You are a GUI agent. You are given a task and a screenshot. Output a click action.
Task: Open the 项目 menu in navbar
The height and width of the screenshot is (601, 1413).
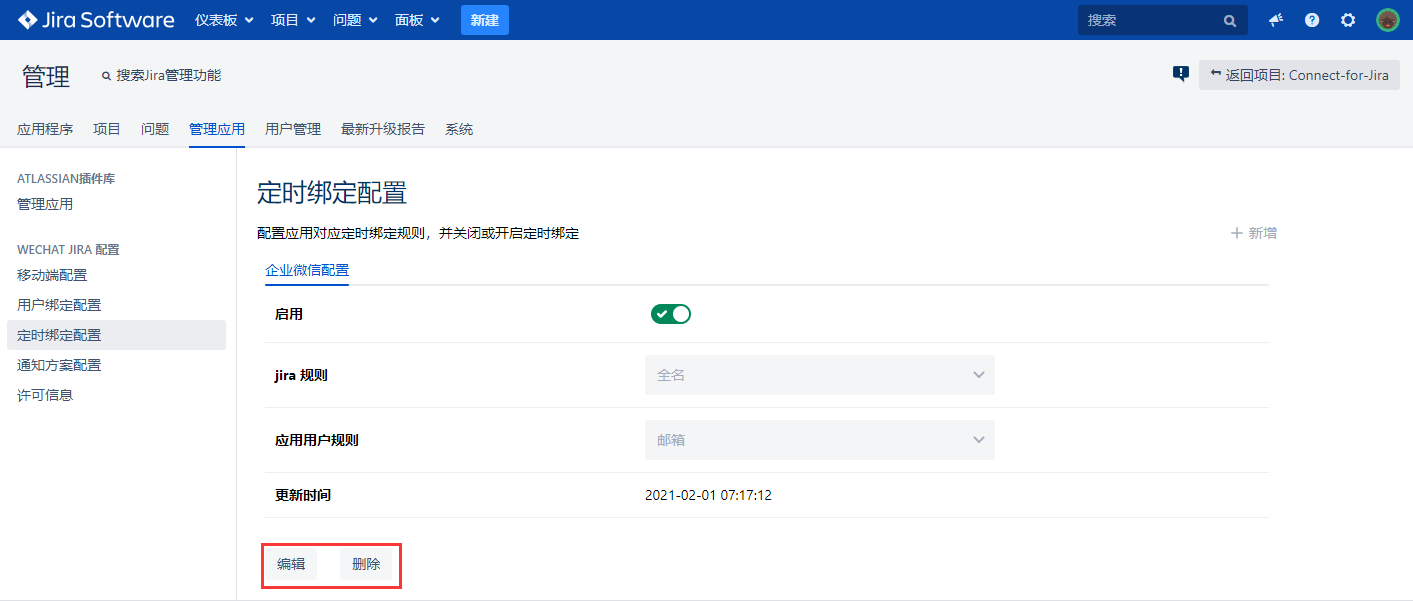293,20
